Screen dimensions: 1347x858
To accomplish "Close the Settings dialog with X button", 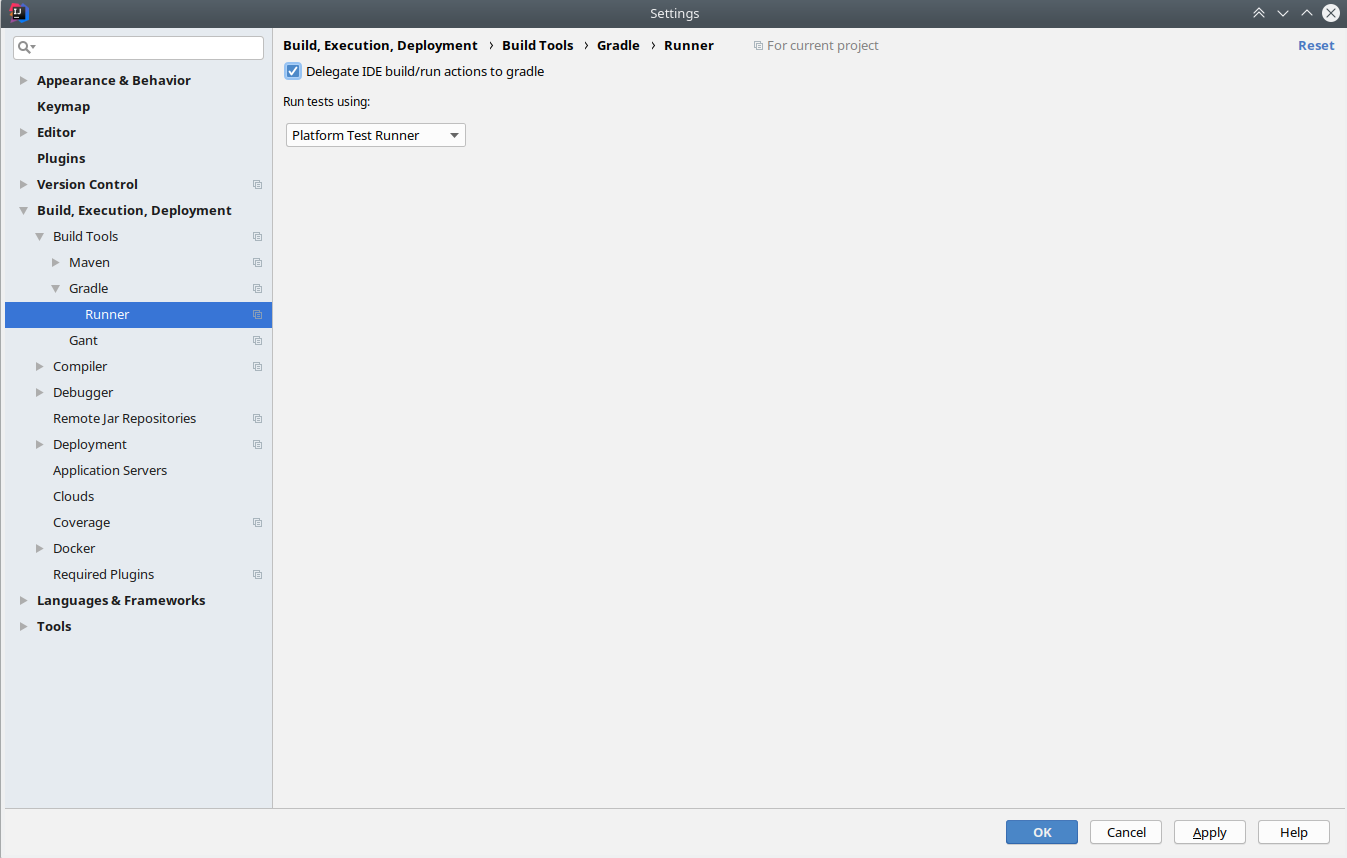I will pos(1331,13).
